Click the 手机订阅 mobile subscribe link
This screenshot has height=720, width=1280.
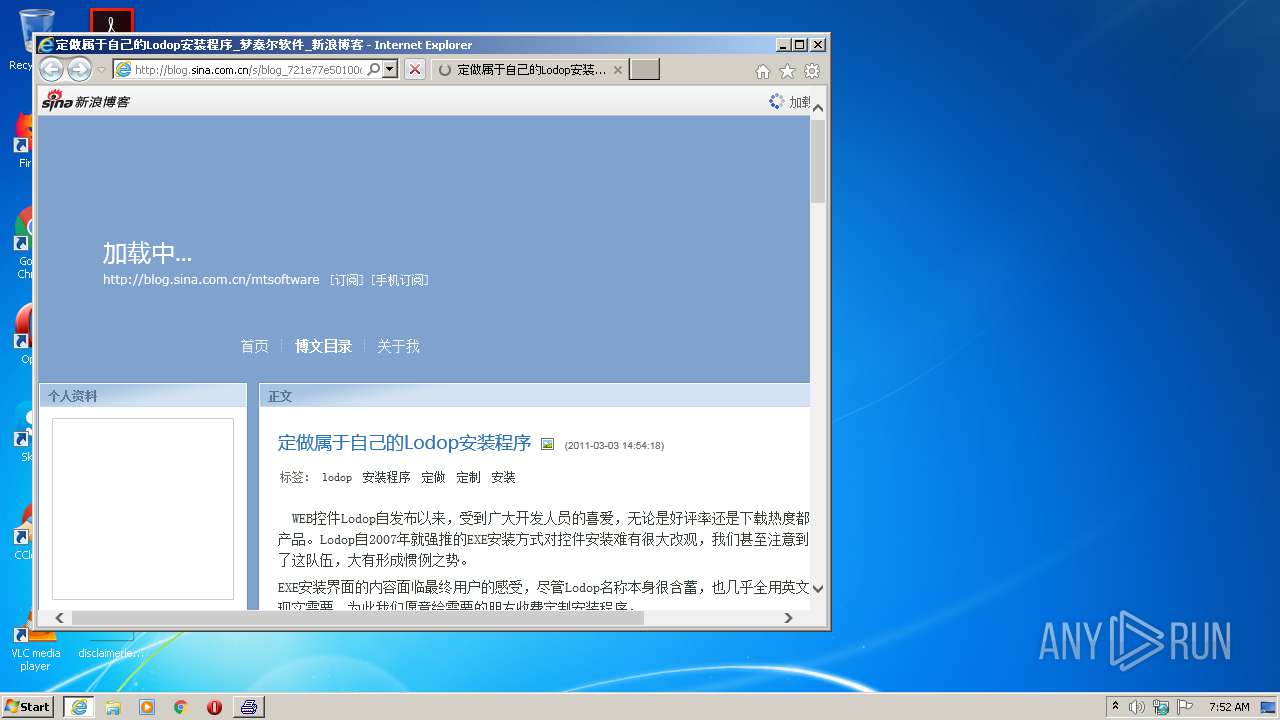(x=400, y=280)
